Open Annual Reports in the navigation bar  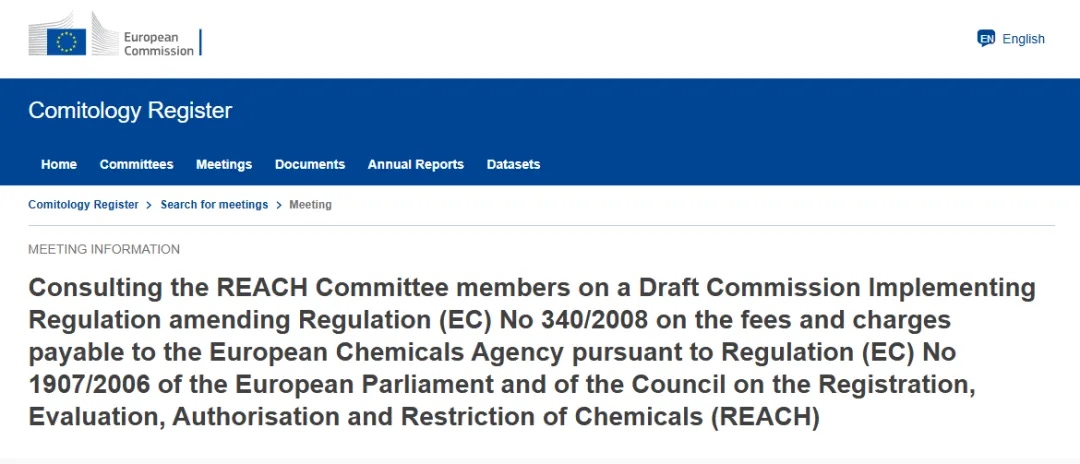[x=416, y=165]
